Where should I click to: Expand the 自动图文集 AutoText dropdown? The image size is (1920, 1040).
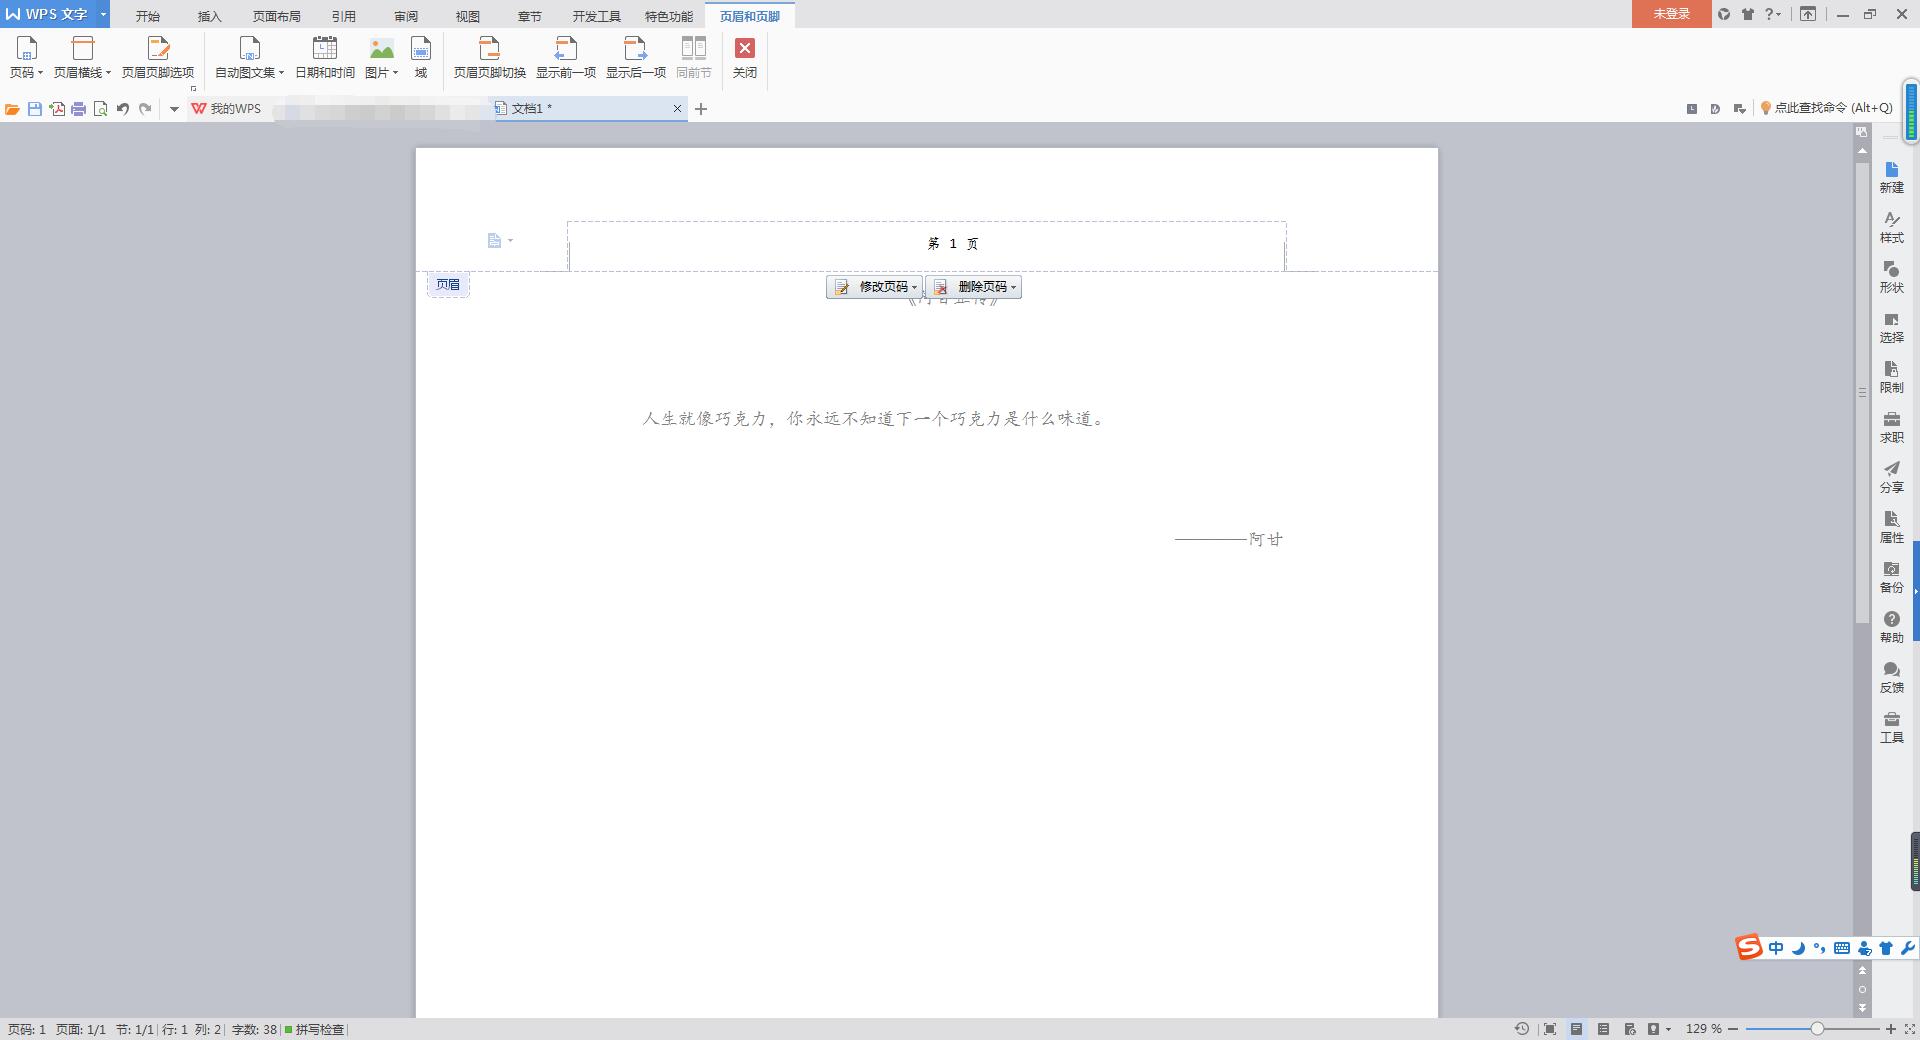[x=250, y=57]
